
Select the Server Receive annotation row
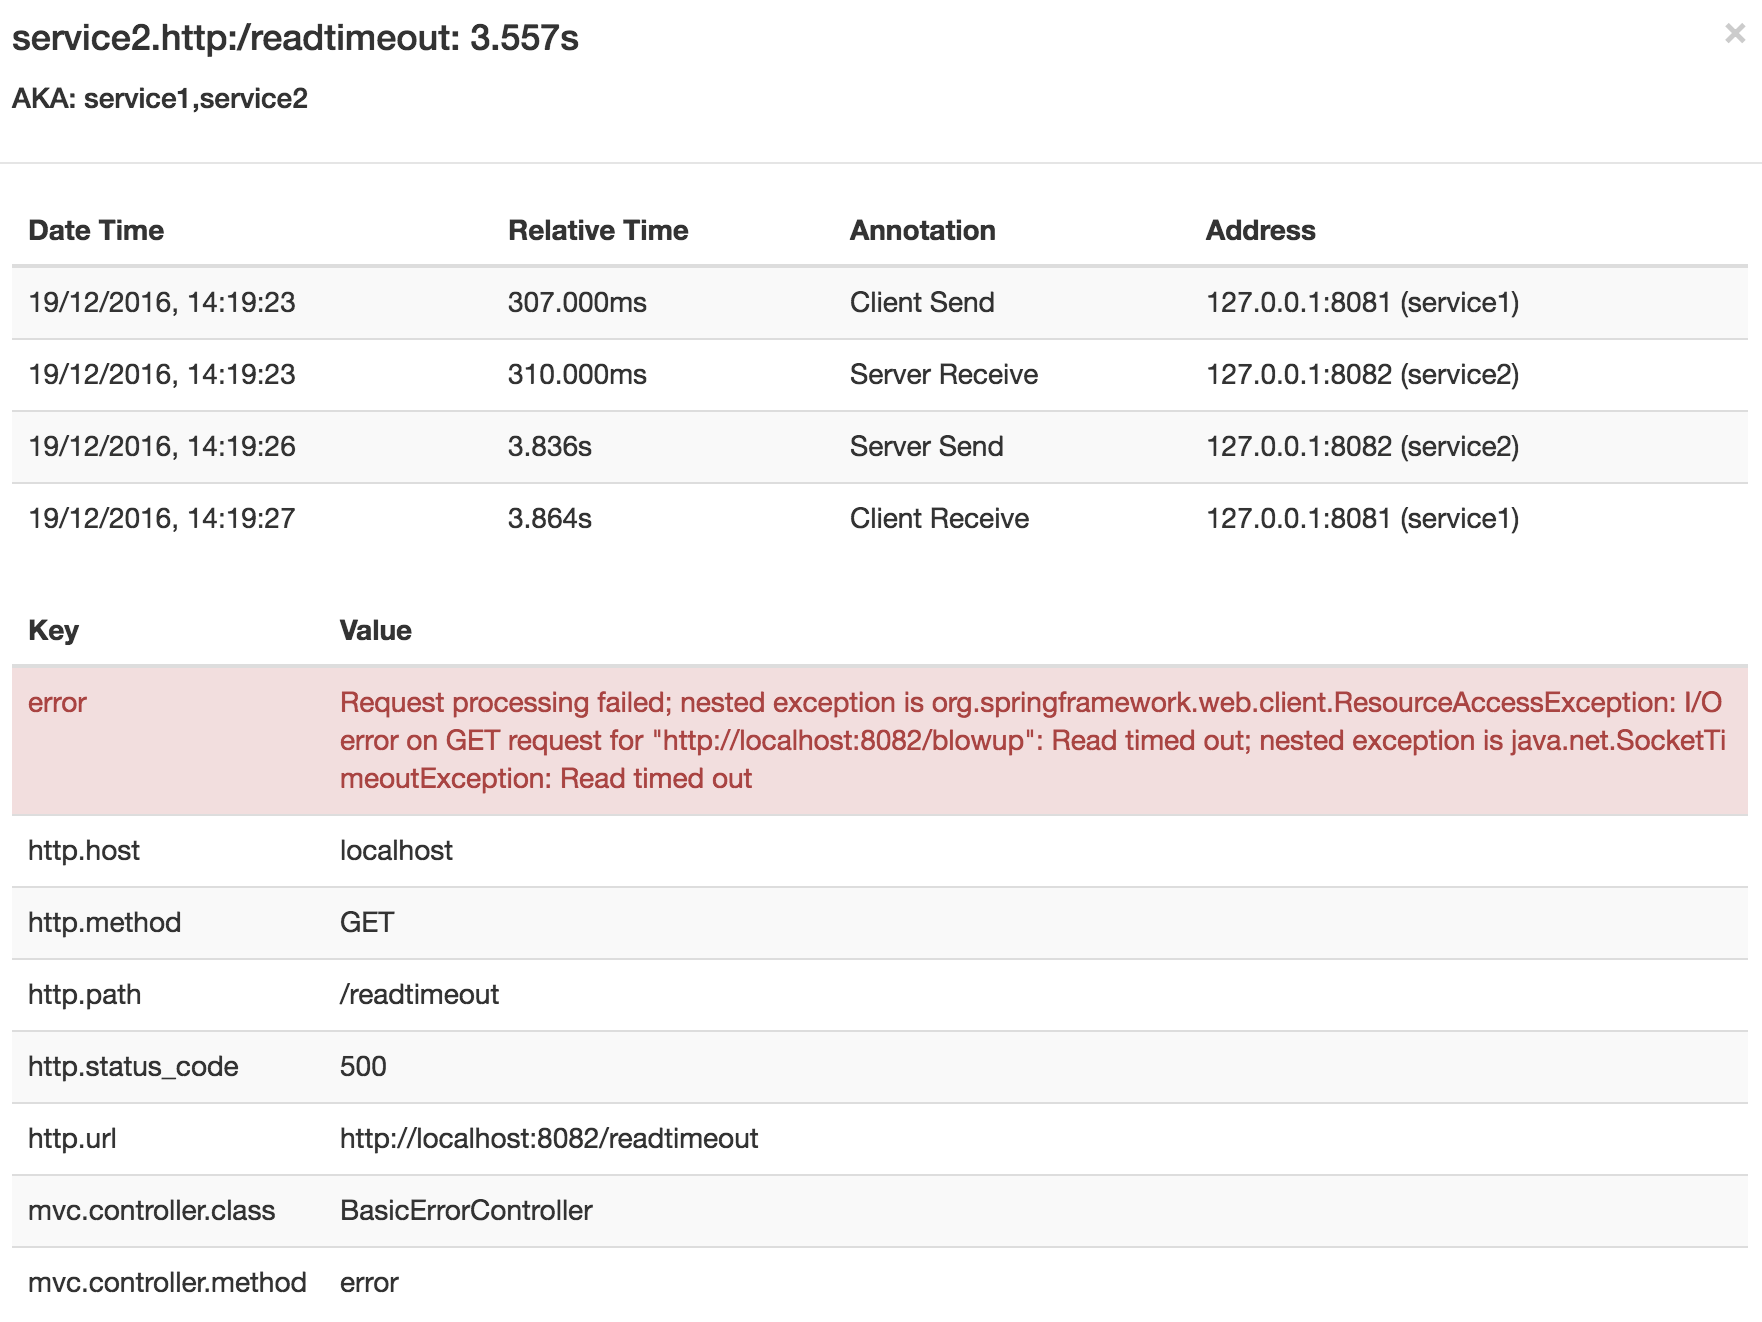pos(943,375)
